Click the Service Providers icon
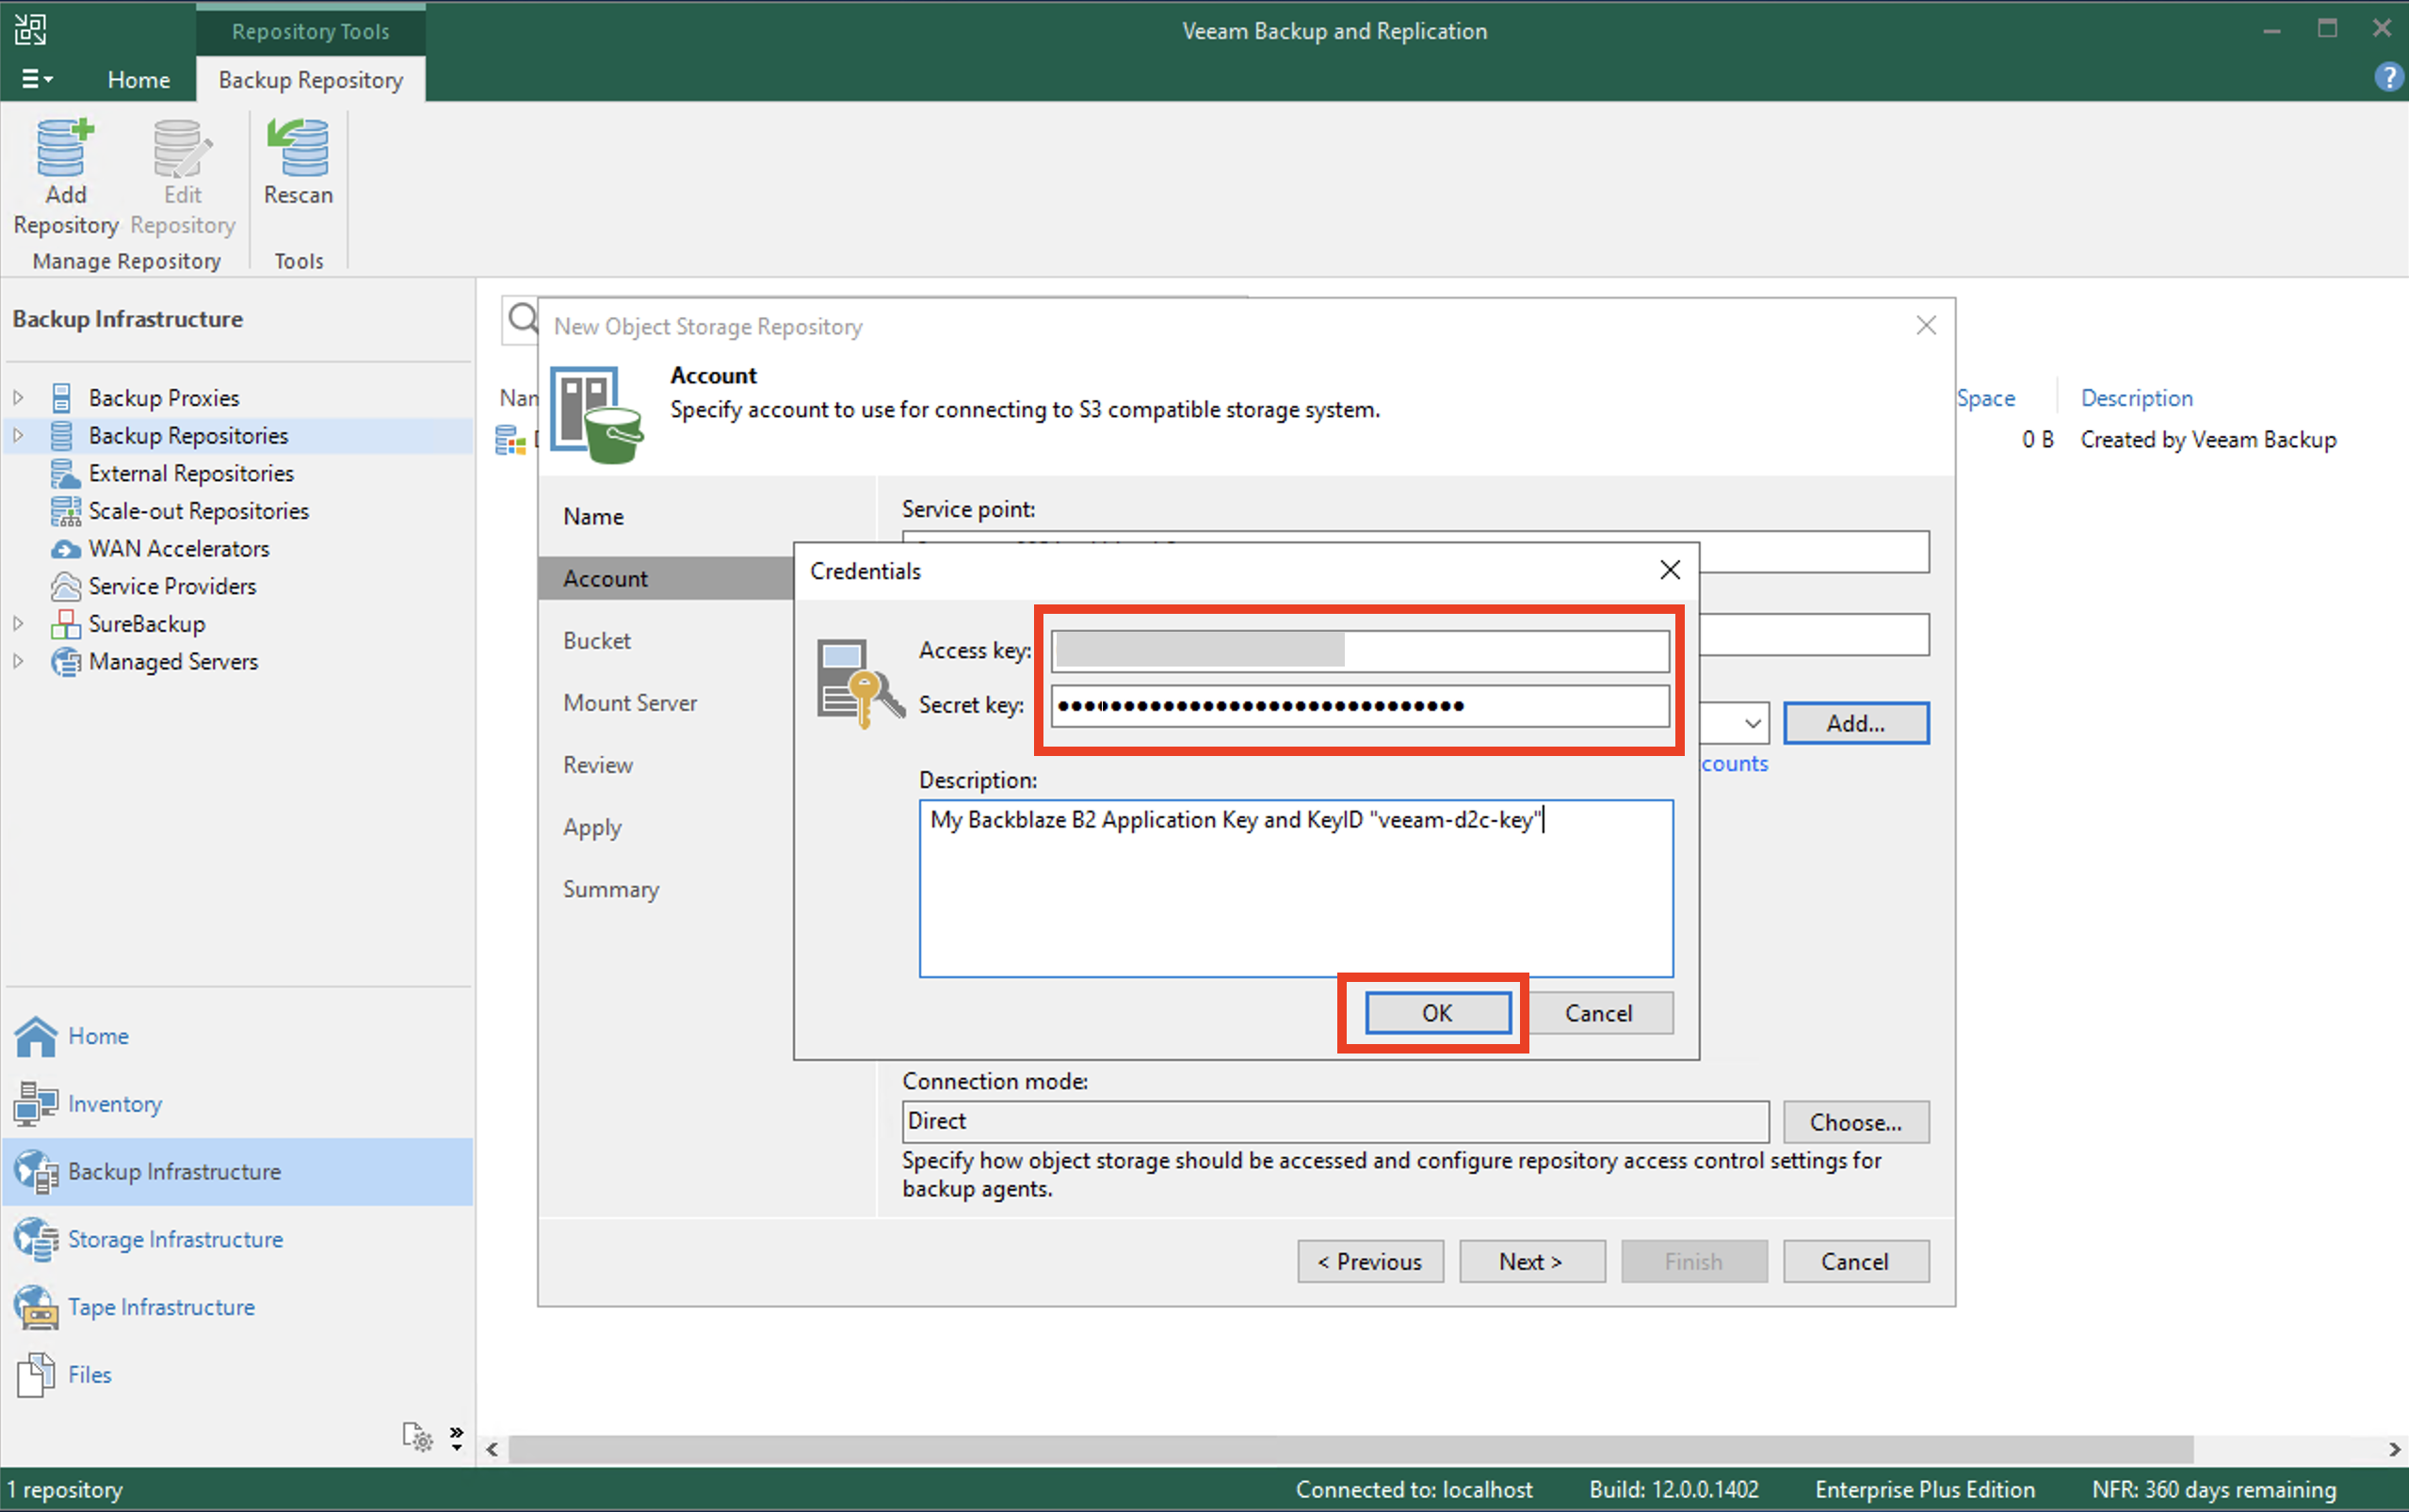2409x1512 pixels. pyautogui.click(x=65, y=586)
